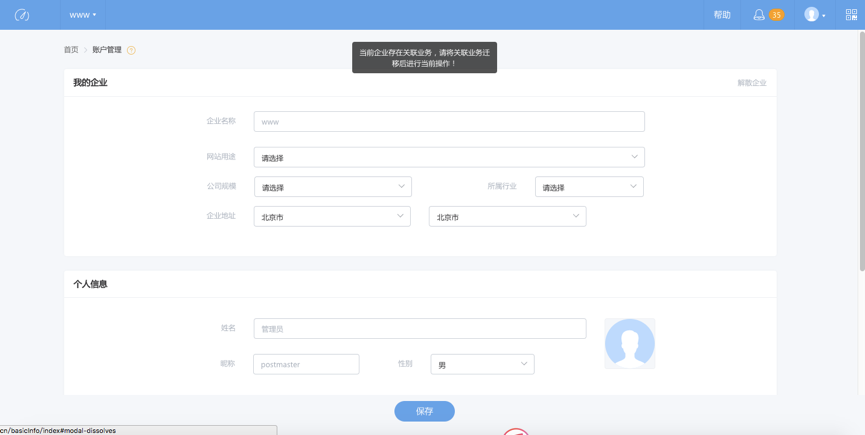Expand the www enterprise switcher
Viewport: 865px width, 435px height.
83,15
